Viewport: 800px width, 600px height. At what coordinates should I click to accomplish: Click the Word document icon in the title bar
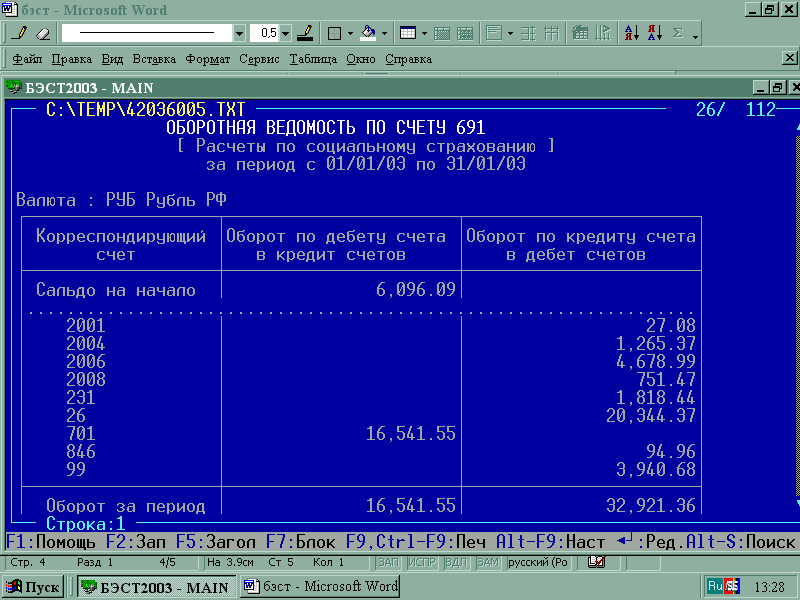click(x=9, y=9)
